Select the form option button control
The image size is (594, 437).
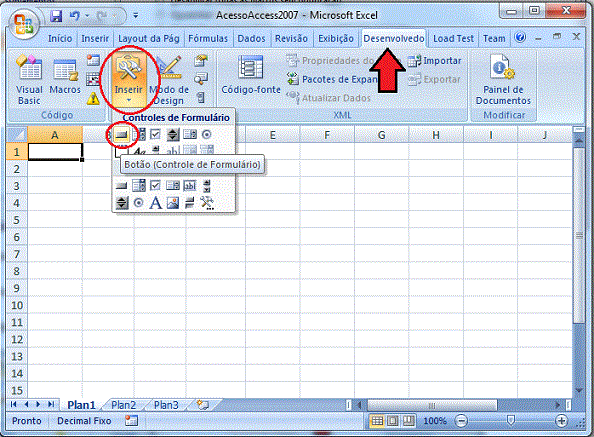coord(206,134)
